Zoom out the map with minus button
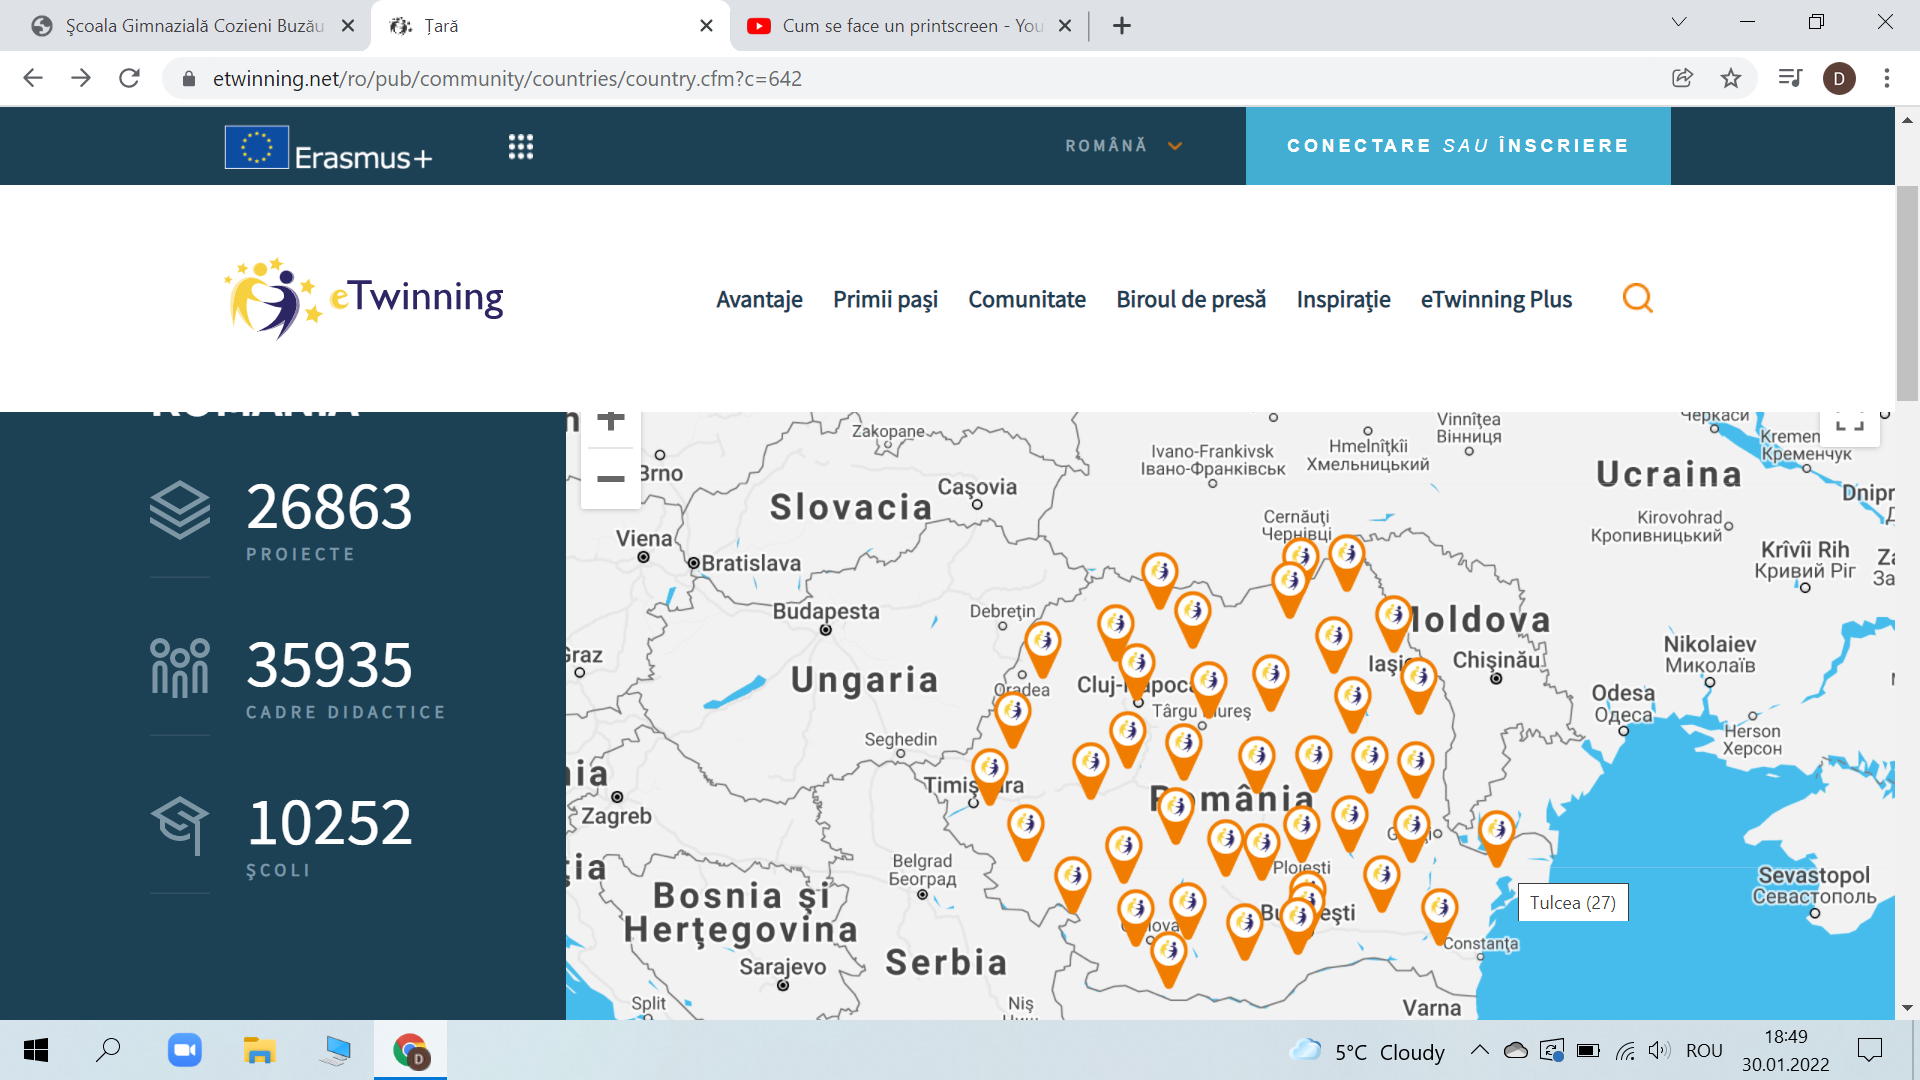Screen dimensions: 1920x1080 (x=610, y=479)
